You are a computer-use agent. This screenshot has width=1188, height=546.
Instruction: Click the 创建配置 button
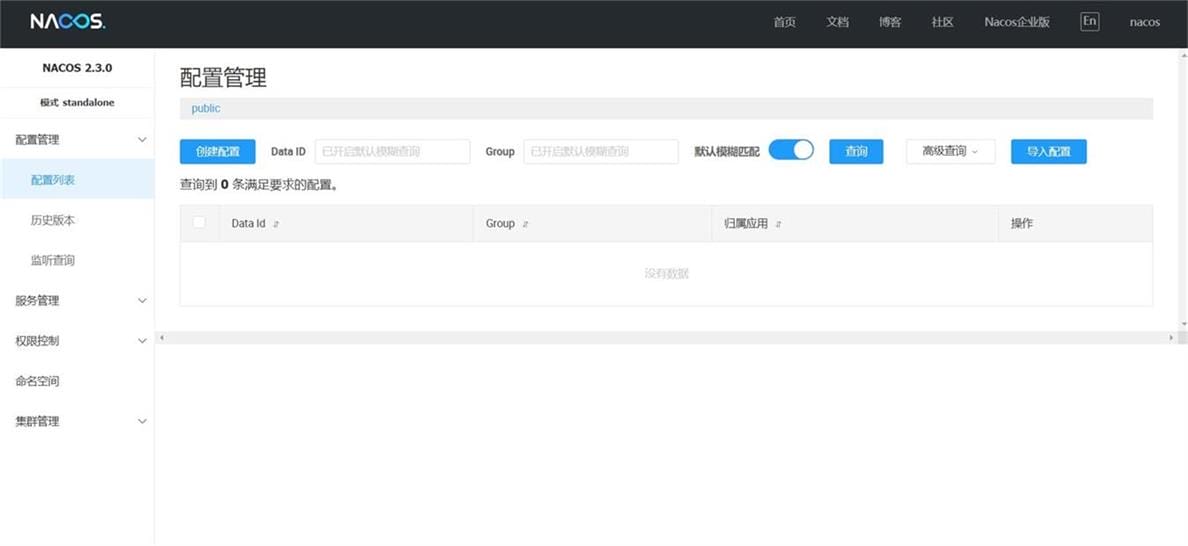click(217, 151)
